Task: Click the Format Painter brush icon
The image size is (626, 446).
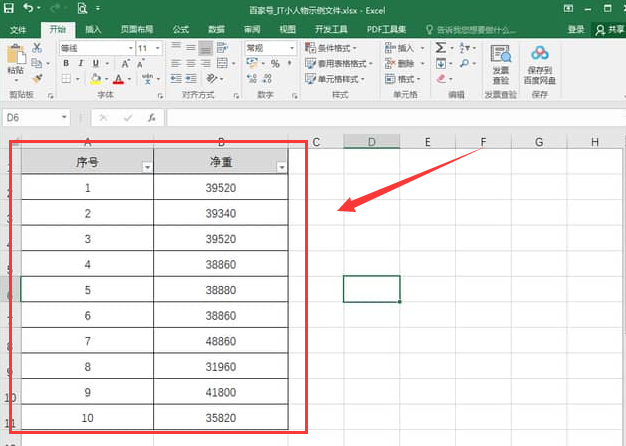Action: tap(38, 78)
